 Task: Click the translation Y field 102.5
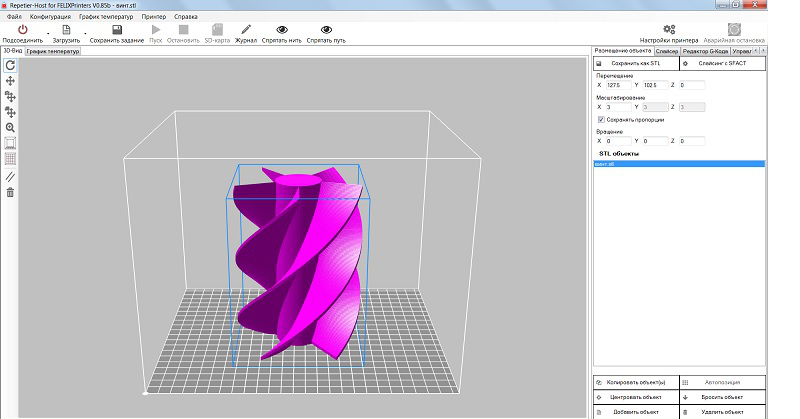pyautogui.click(x=655, y=85)
